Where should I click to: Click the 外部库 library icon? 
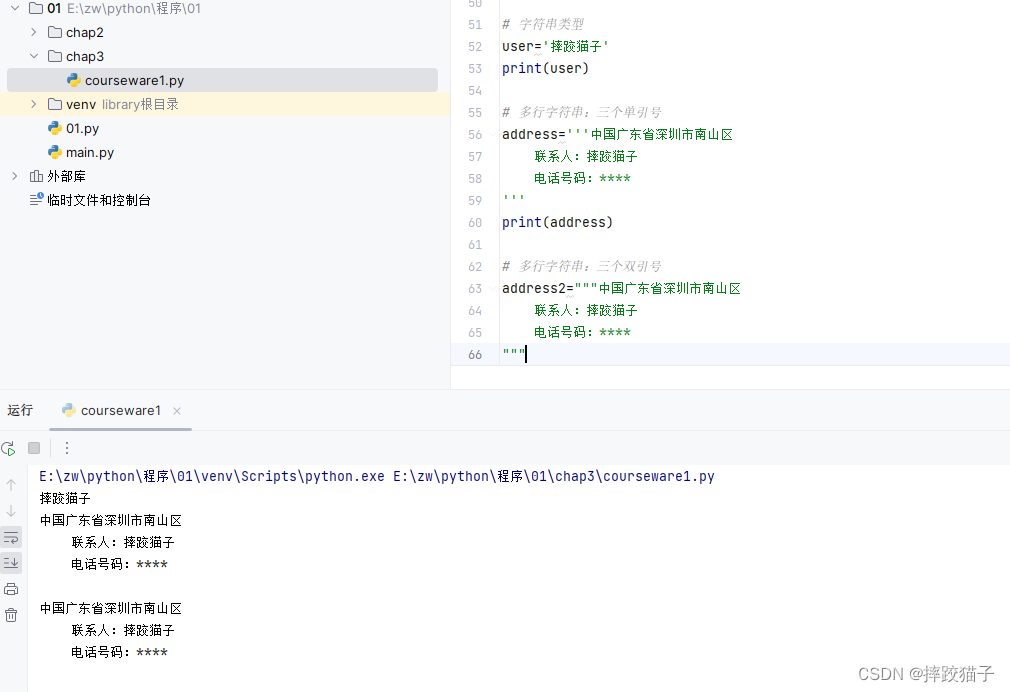(x=37, y=176)
